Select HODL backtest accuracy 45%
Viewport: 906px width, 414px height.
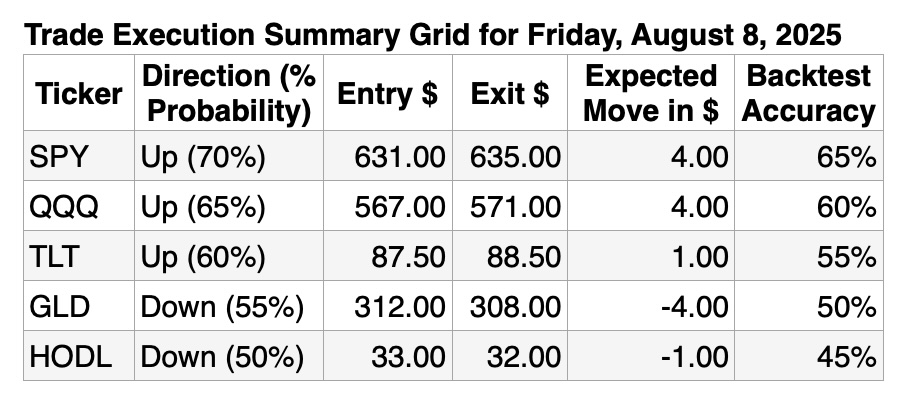(x=808, y=356)
